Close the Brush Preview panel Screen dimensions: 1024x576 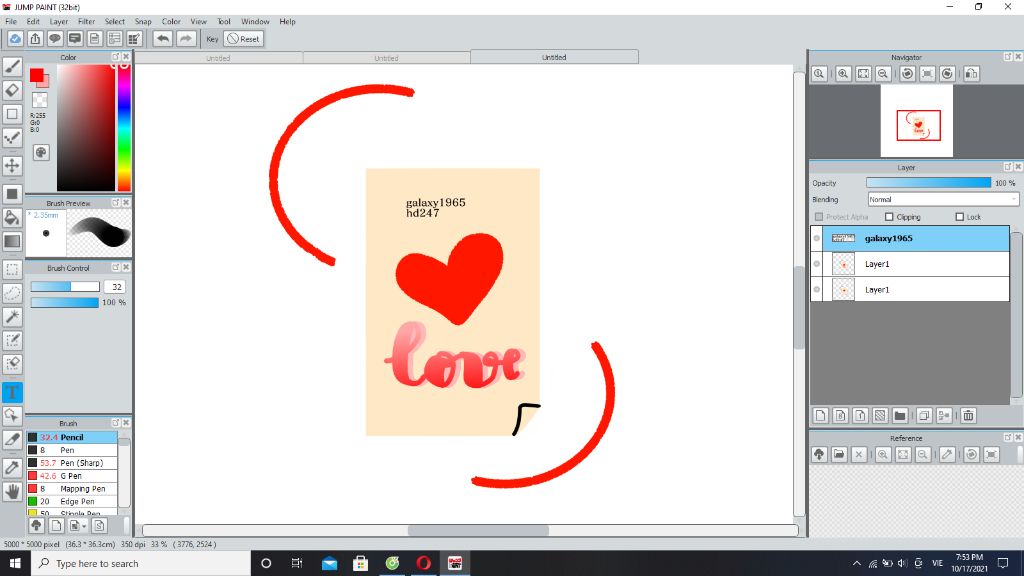click(127, 202)
